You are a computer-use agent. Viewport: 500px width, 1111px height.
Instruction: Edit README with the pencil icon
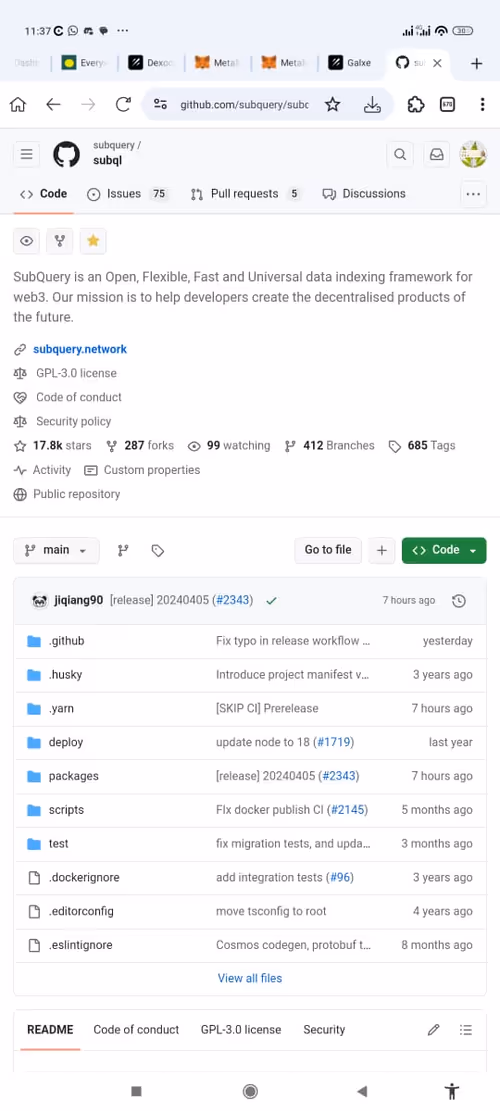tap(433, 1030)
